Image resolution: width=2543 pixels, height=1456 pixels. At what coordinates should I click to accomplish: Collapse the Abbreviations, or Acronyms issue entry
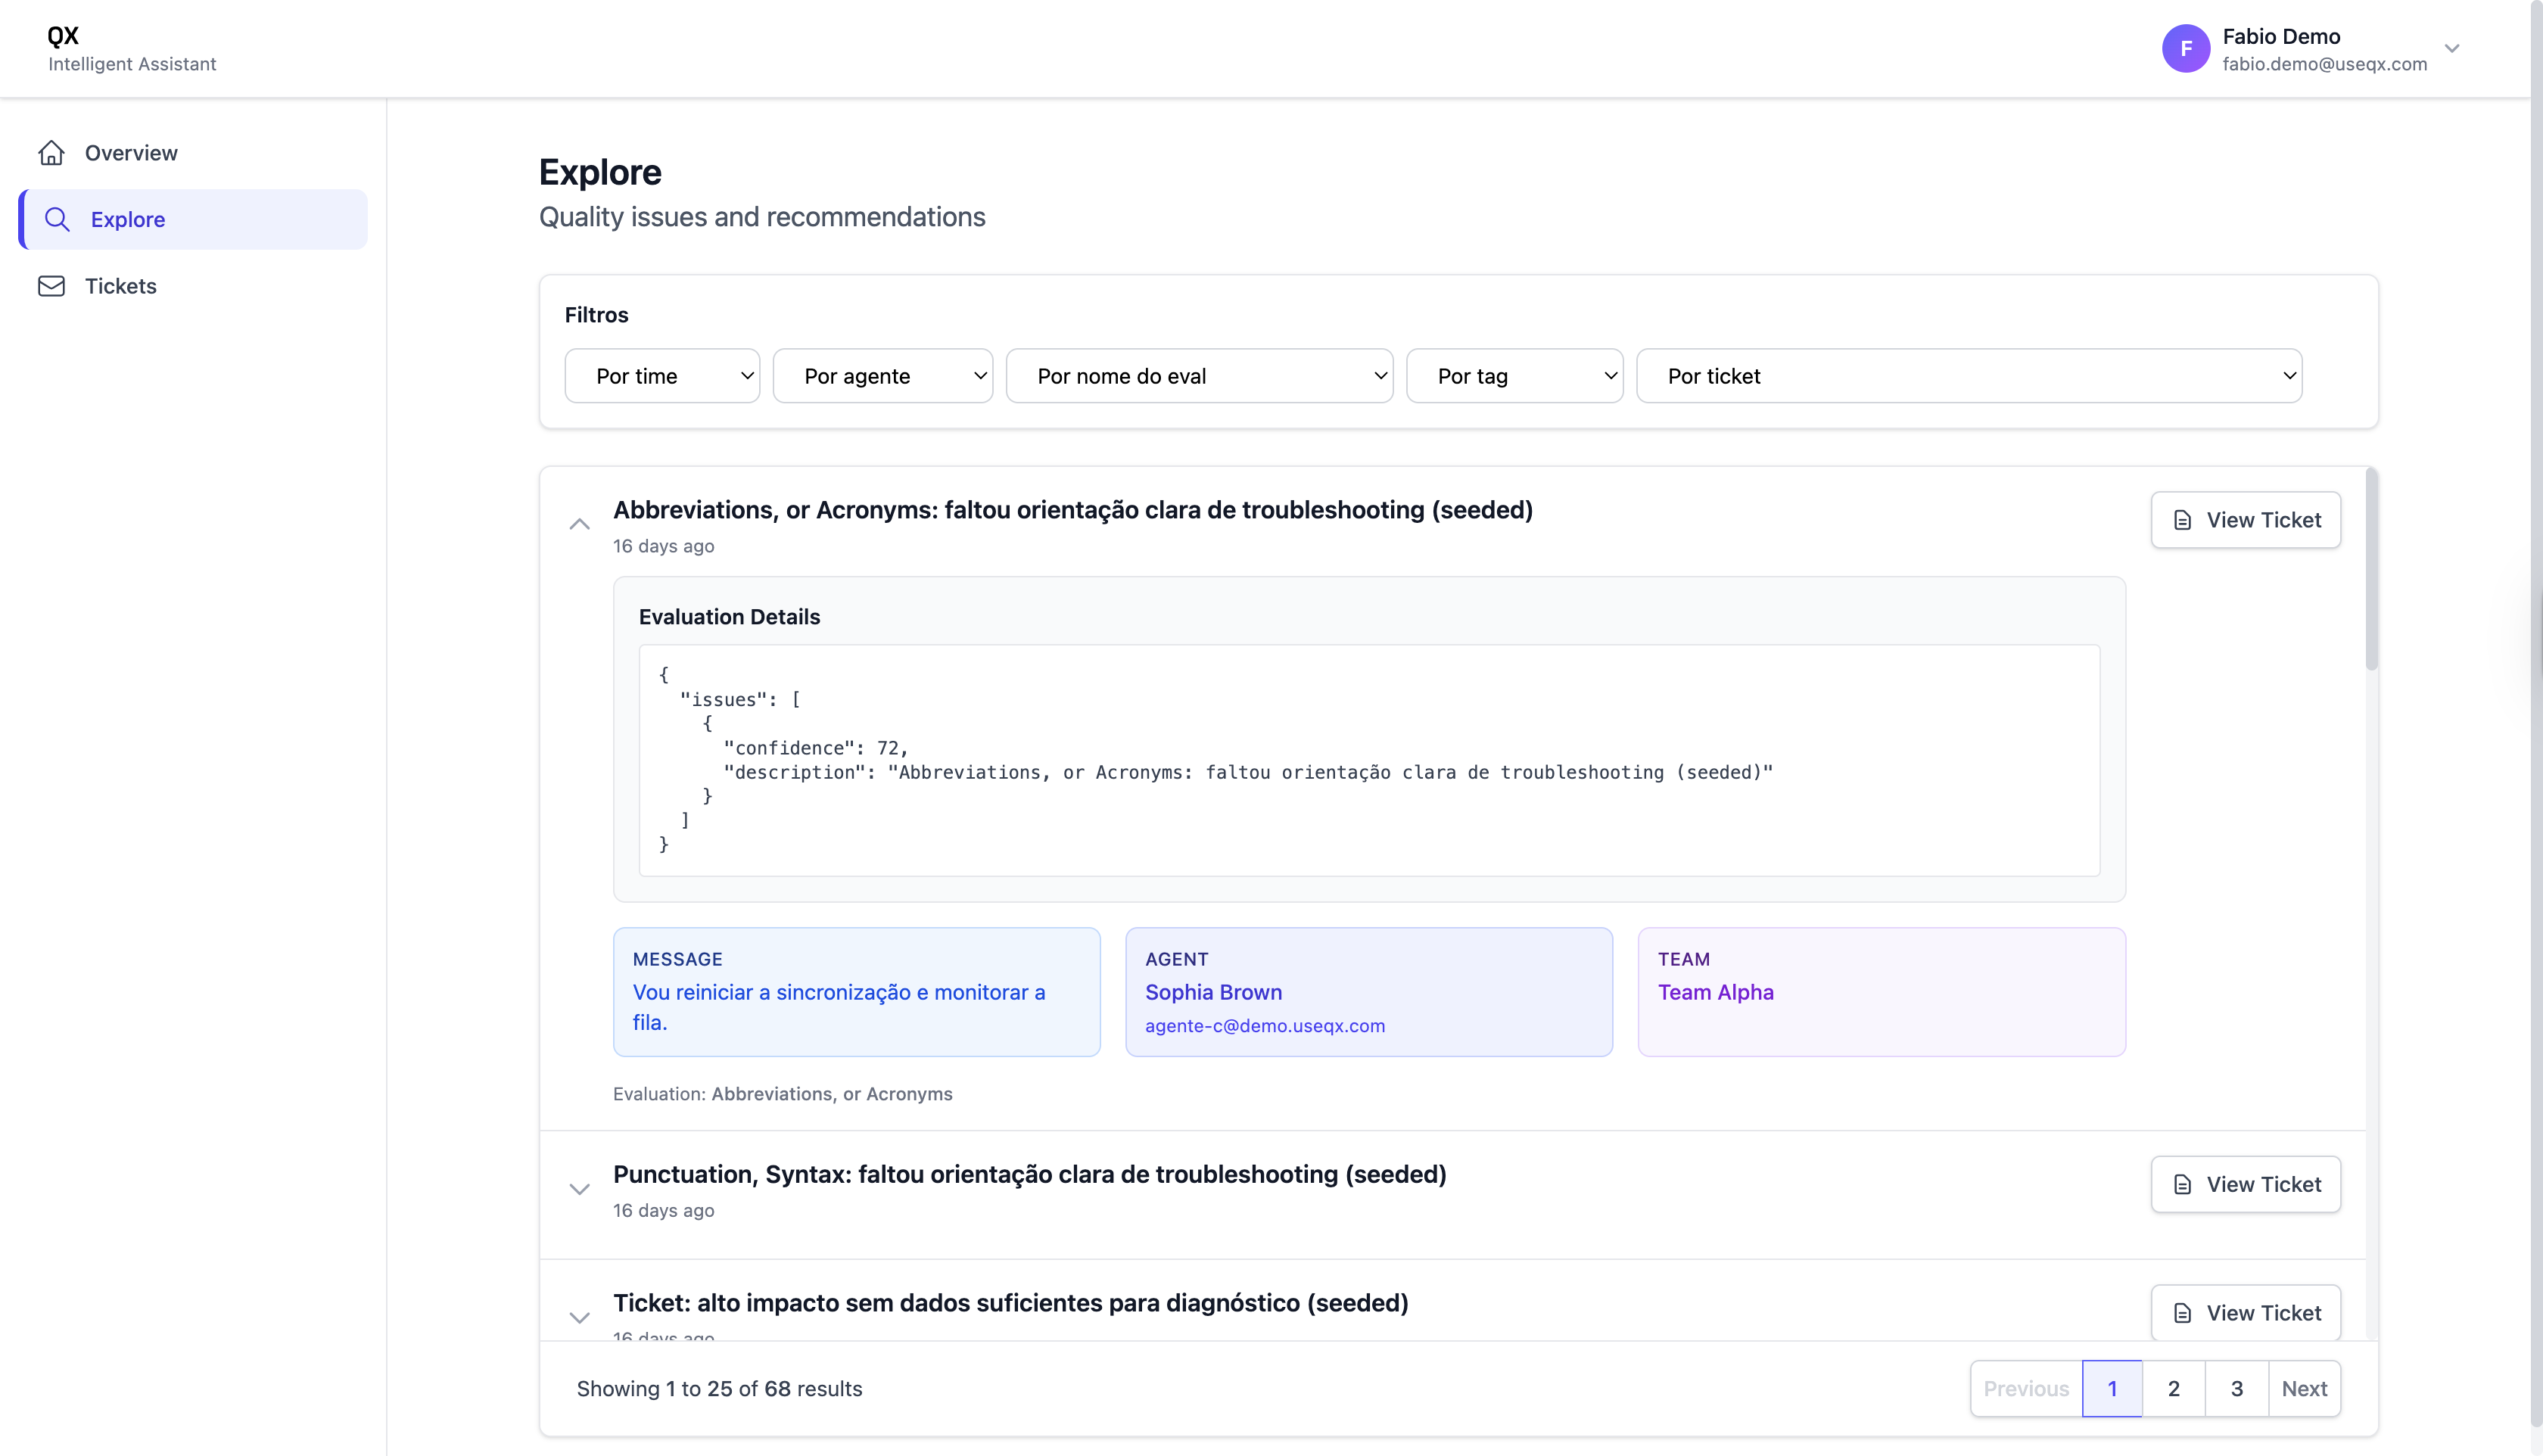580,524
